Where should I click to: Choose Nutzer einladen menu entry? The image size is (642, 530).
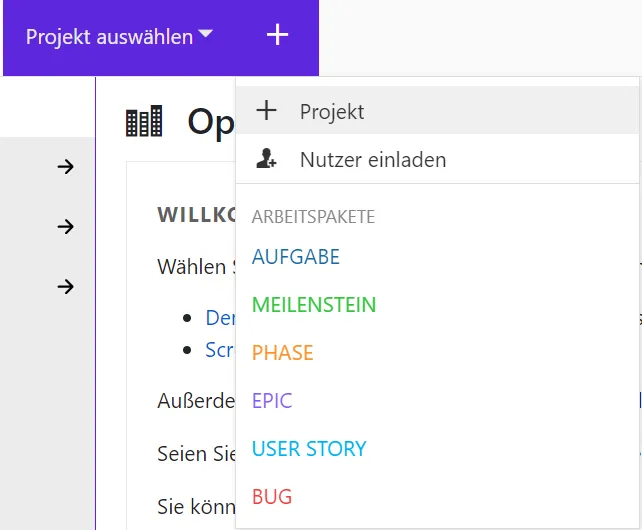point(372,160)
